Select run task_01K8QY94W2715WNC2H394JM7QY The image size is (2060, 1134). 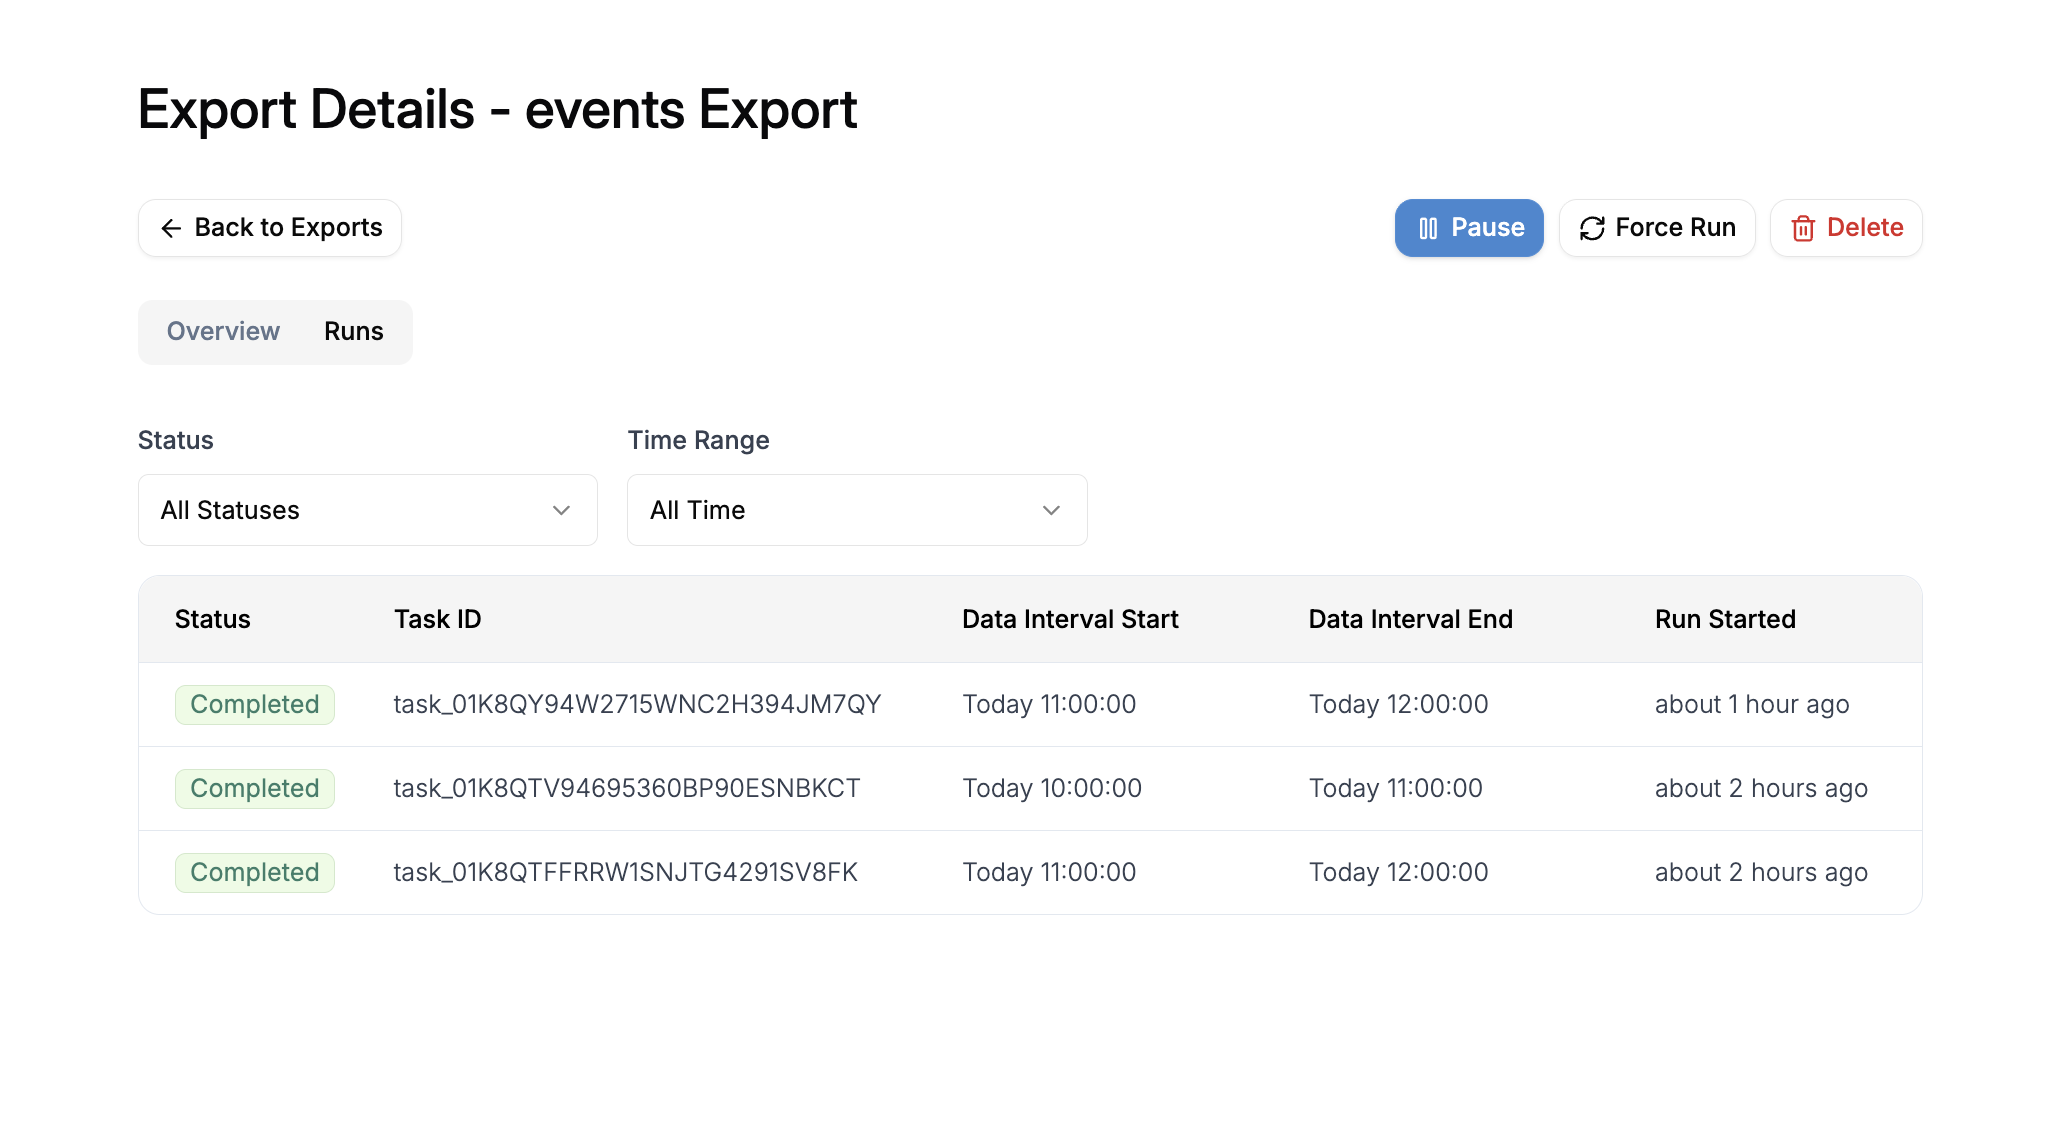pos(637,704)
